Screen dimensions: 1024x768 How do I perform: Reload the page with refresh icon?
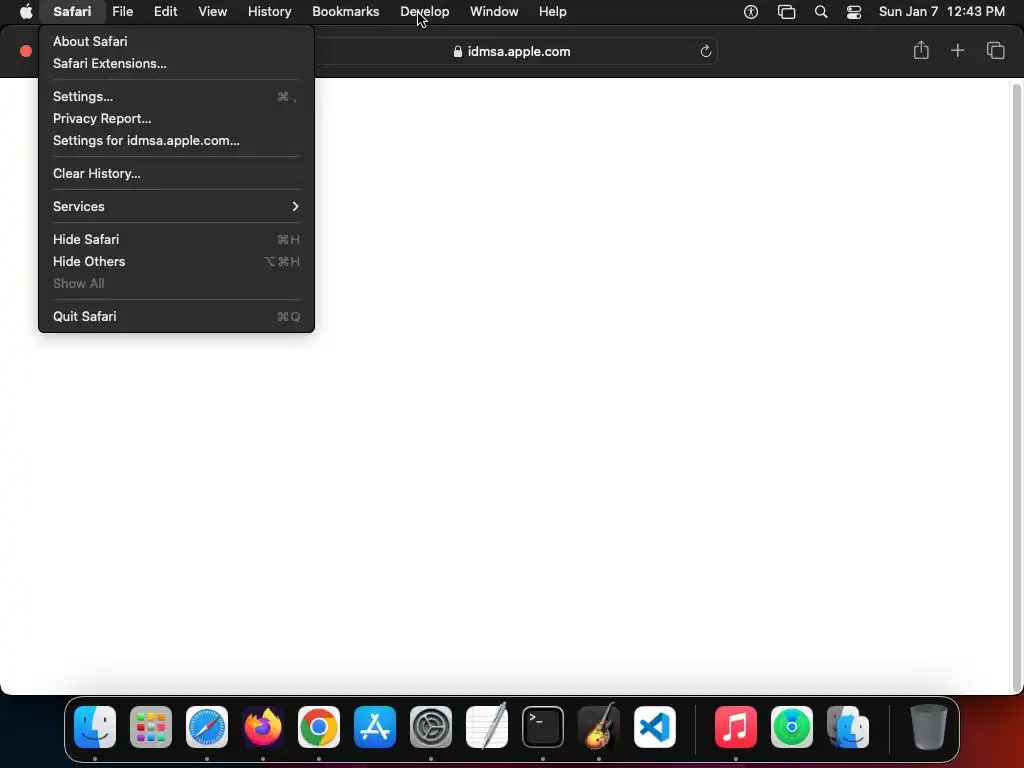coord(705,52)
